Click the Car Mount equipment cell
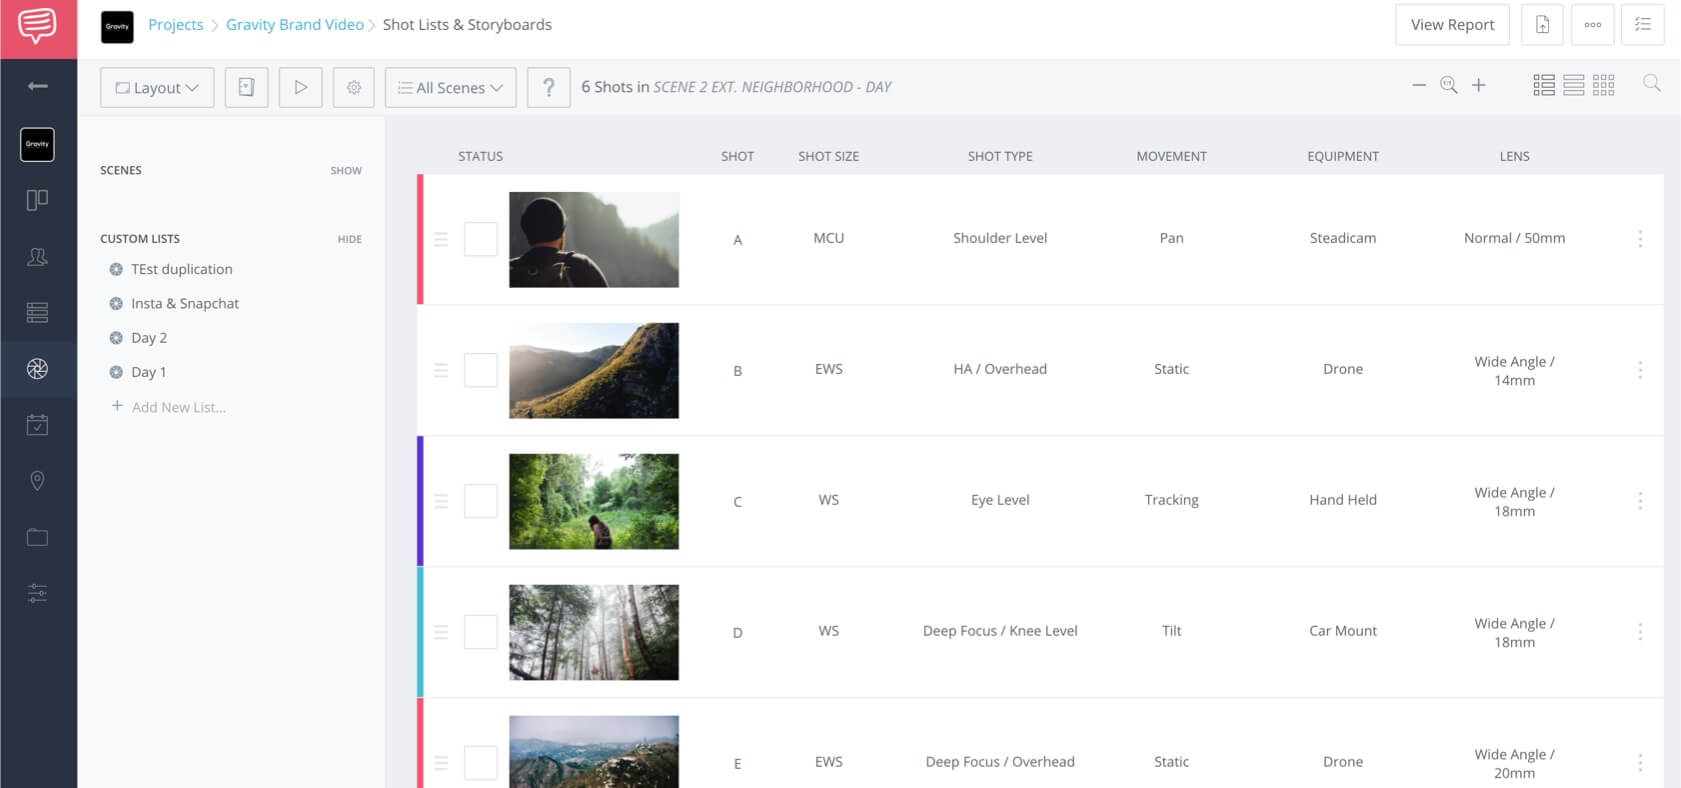 tap(1343, 631)
